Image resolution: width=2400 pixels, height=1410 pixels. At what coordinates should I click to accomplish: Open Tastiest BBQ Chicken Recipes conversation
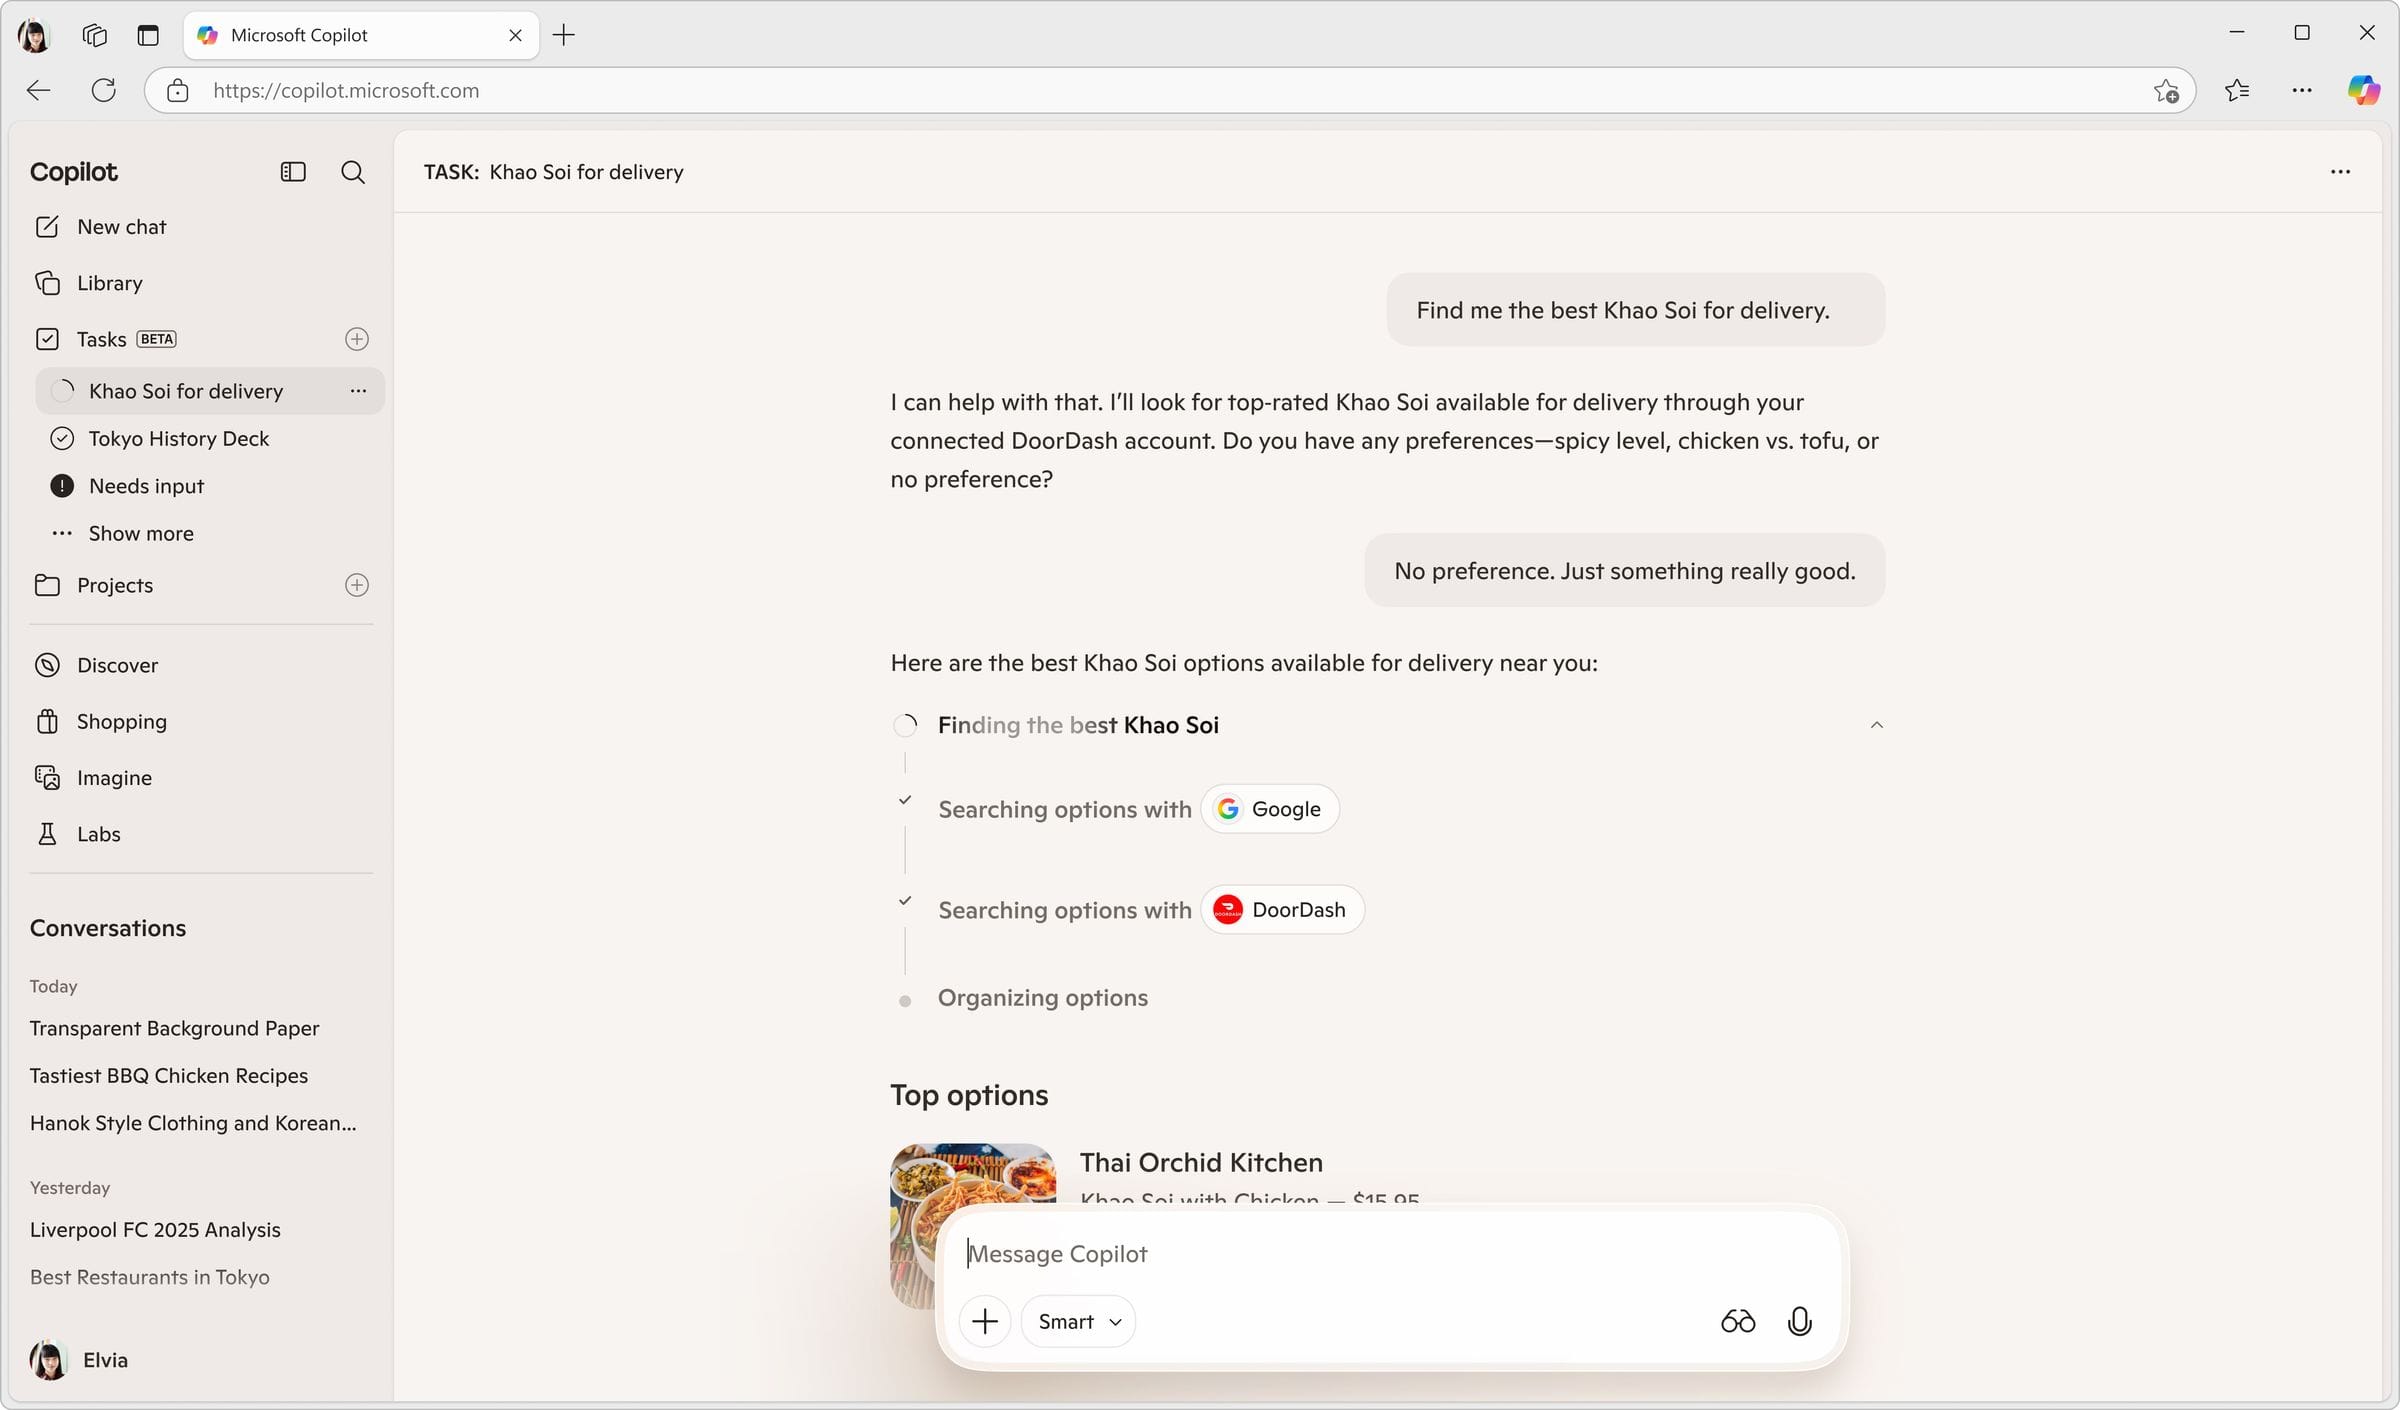[x=169, y=1075]
